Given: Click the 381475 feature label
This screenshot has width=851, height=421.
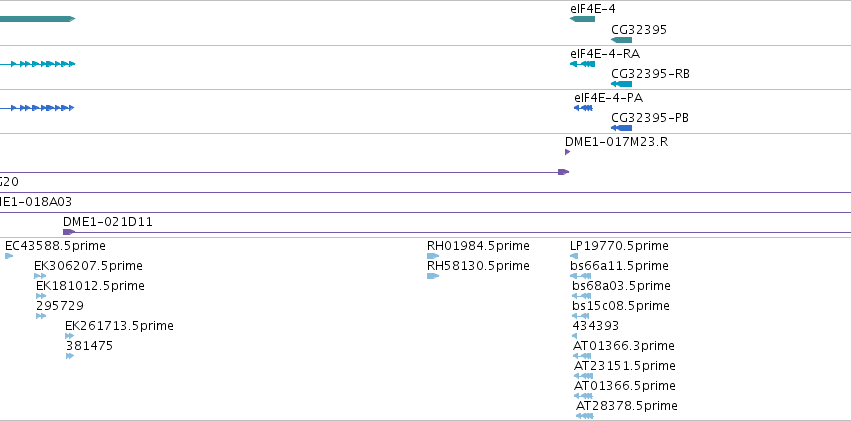Looking at the screenshot, I should click(90, 346).
